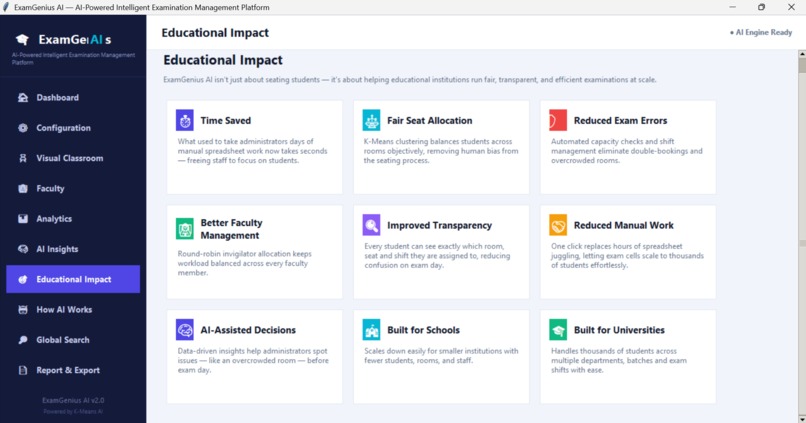806x423 pixels.
Task: Click the AI-Assisted Decisions heading
Action: pos(248,330)
